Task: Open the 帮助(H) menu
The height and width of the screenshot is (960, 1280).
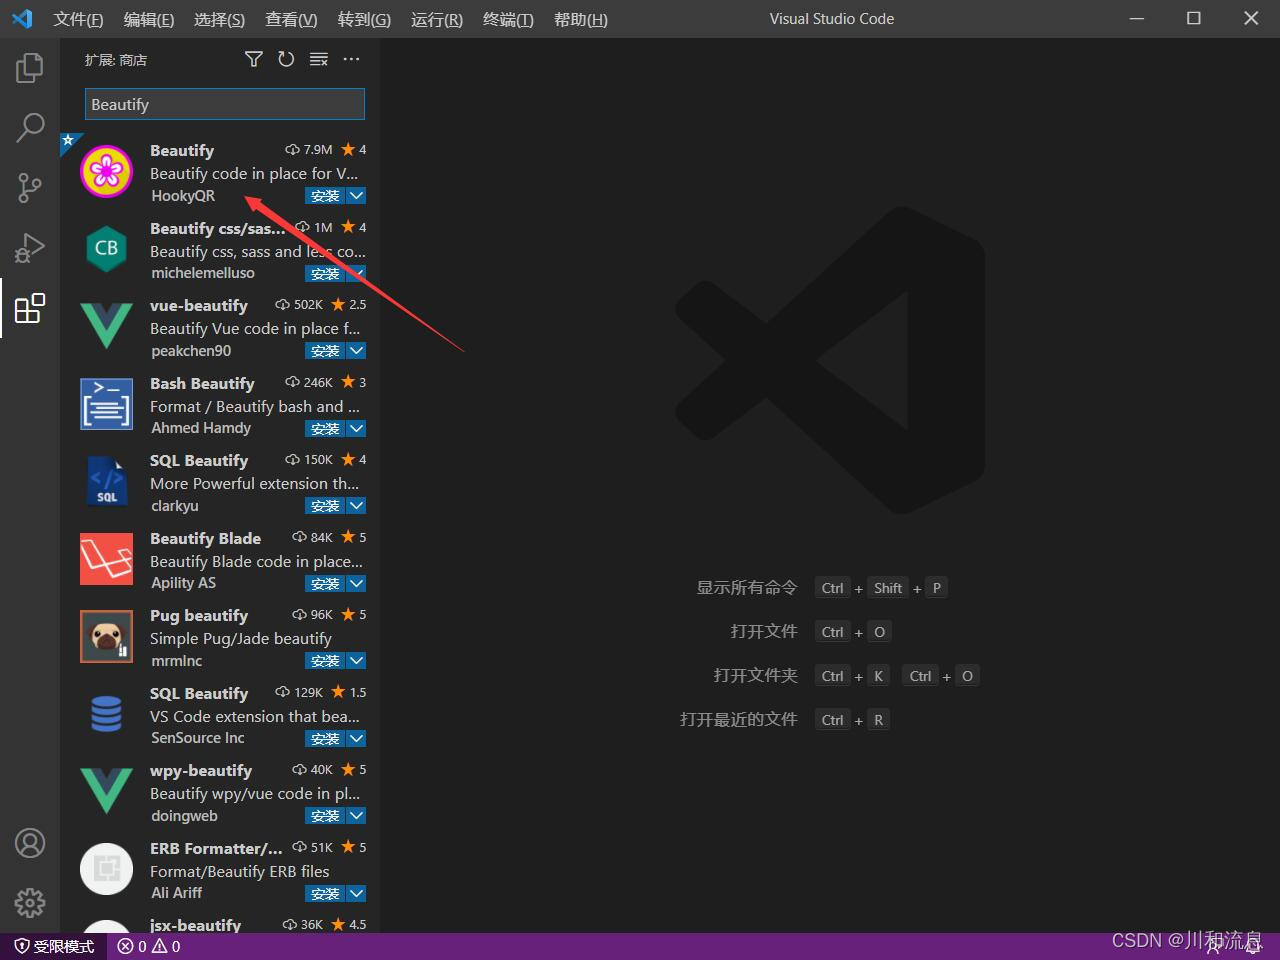Action: pos(581,19)
